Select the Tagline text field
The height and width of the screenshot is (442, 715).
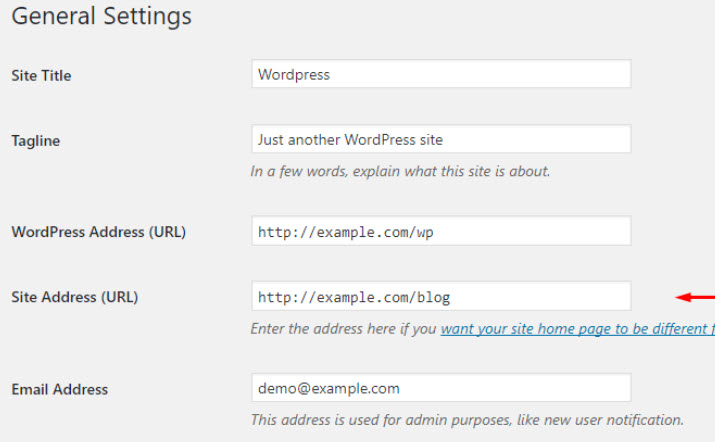coord(441,139)
